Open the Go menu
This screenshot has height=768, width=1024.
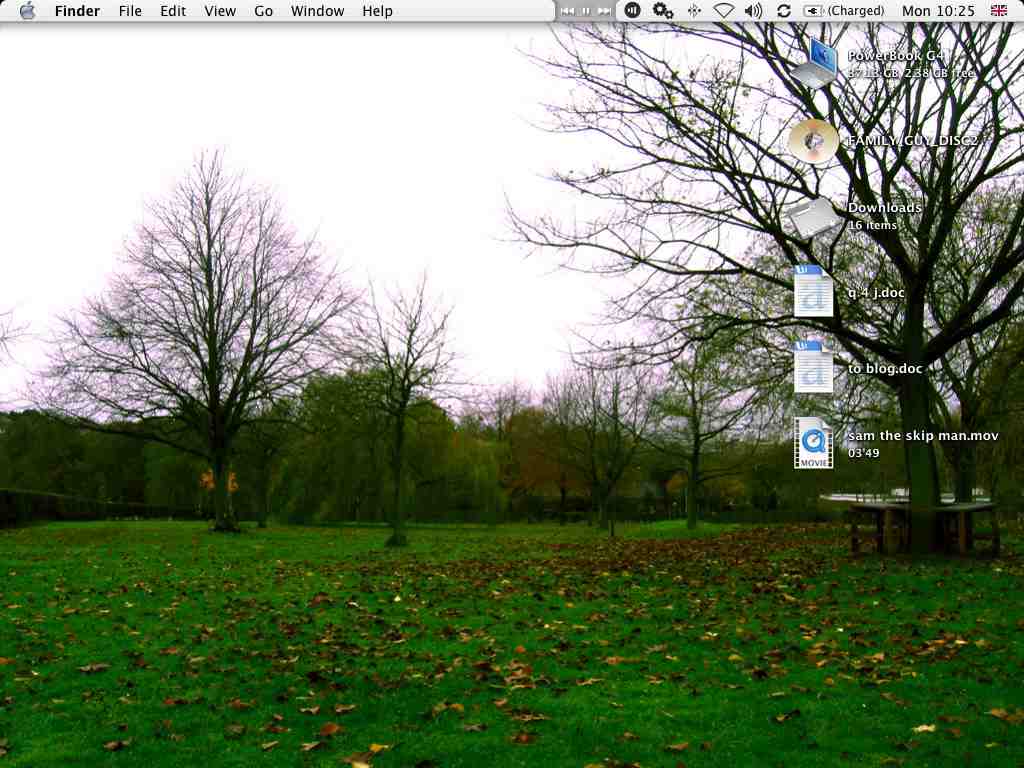tap(263, 10)
